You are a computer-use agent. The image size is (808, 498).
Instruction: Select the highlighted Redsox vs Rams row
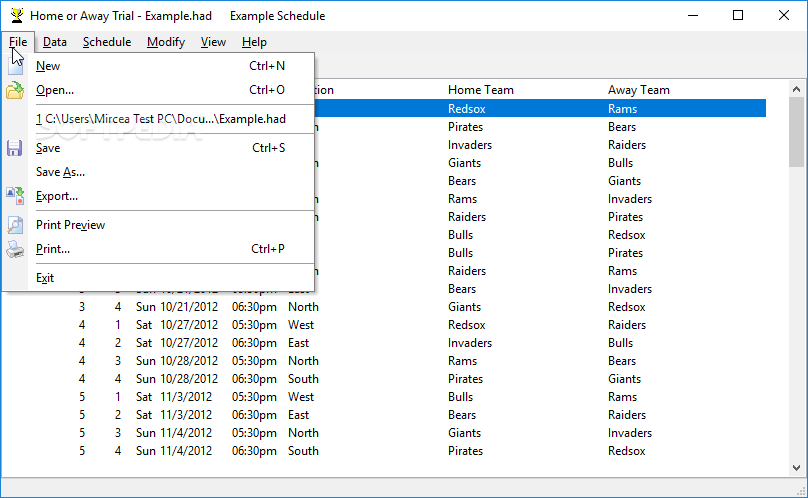coord(540,109)
